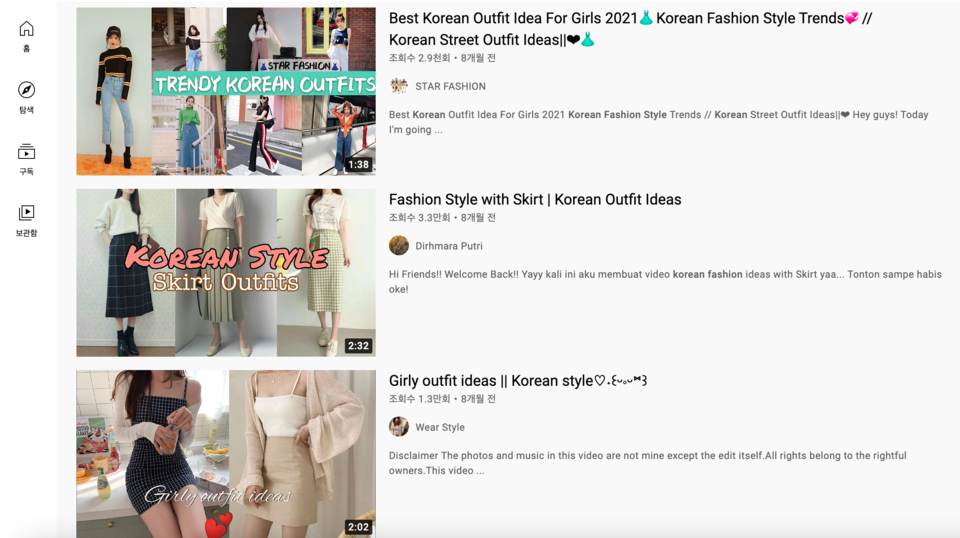Click STAR FASHION channel avatar
This screenshot has height=538, width=960.
point(399,86)
